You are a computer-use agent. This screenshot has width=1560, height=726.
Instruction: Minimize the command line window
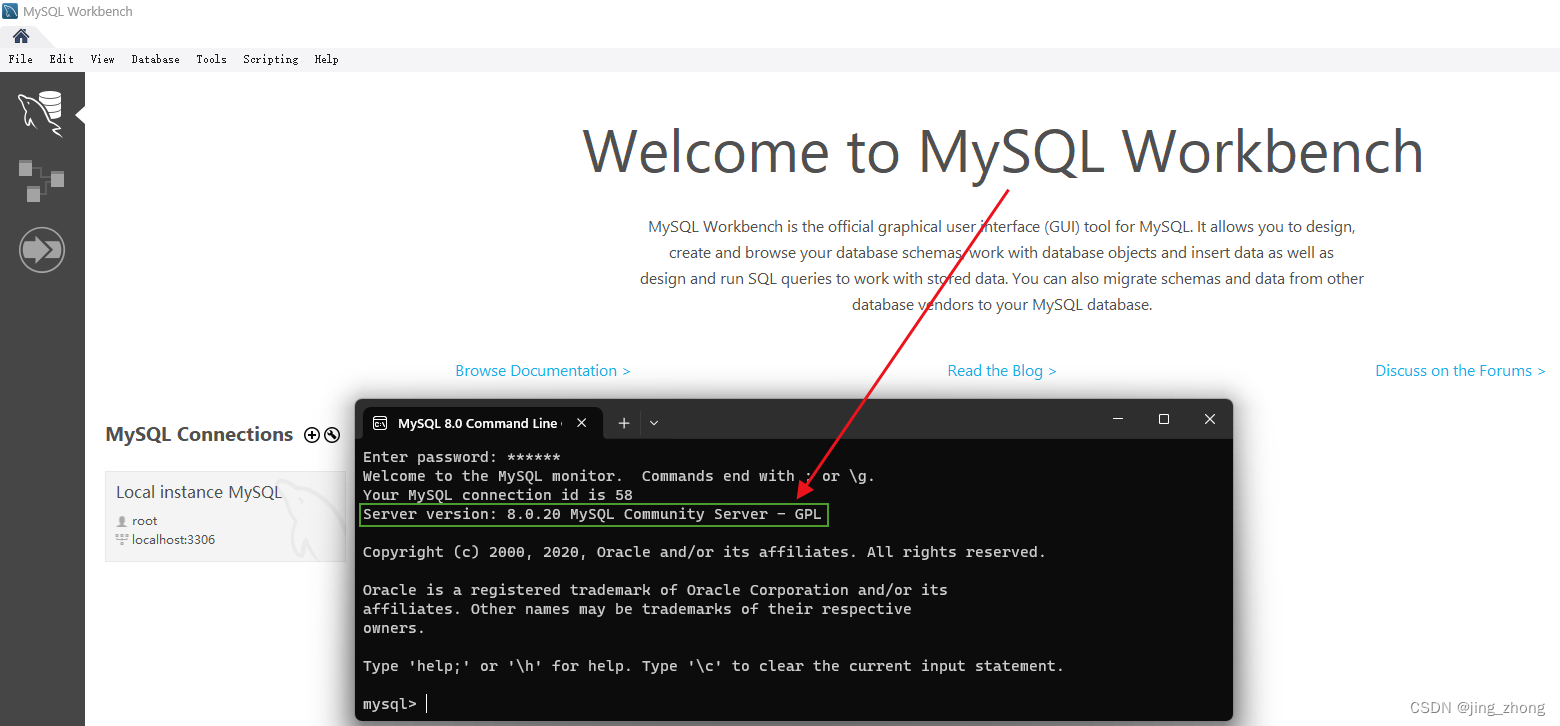point(1118,420)
